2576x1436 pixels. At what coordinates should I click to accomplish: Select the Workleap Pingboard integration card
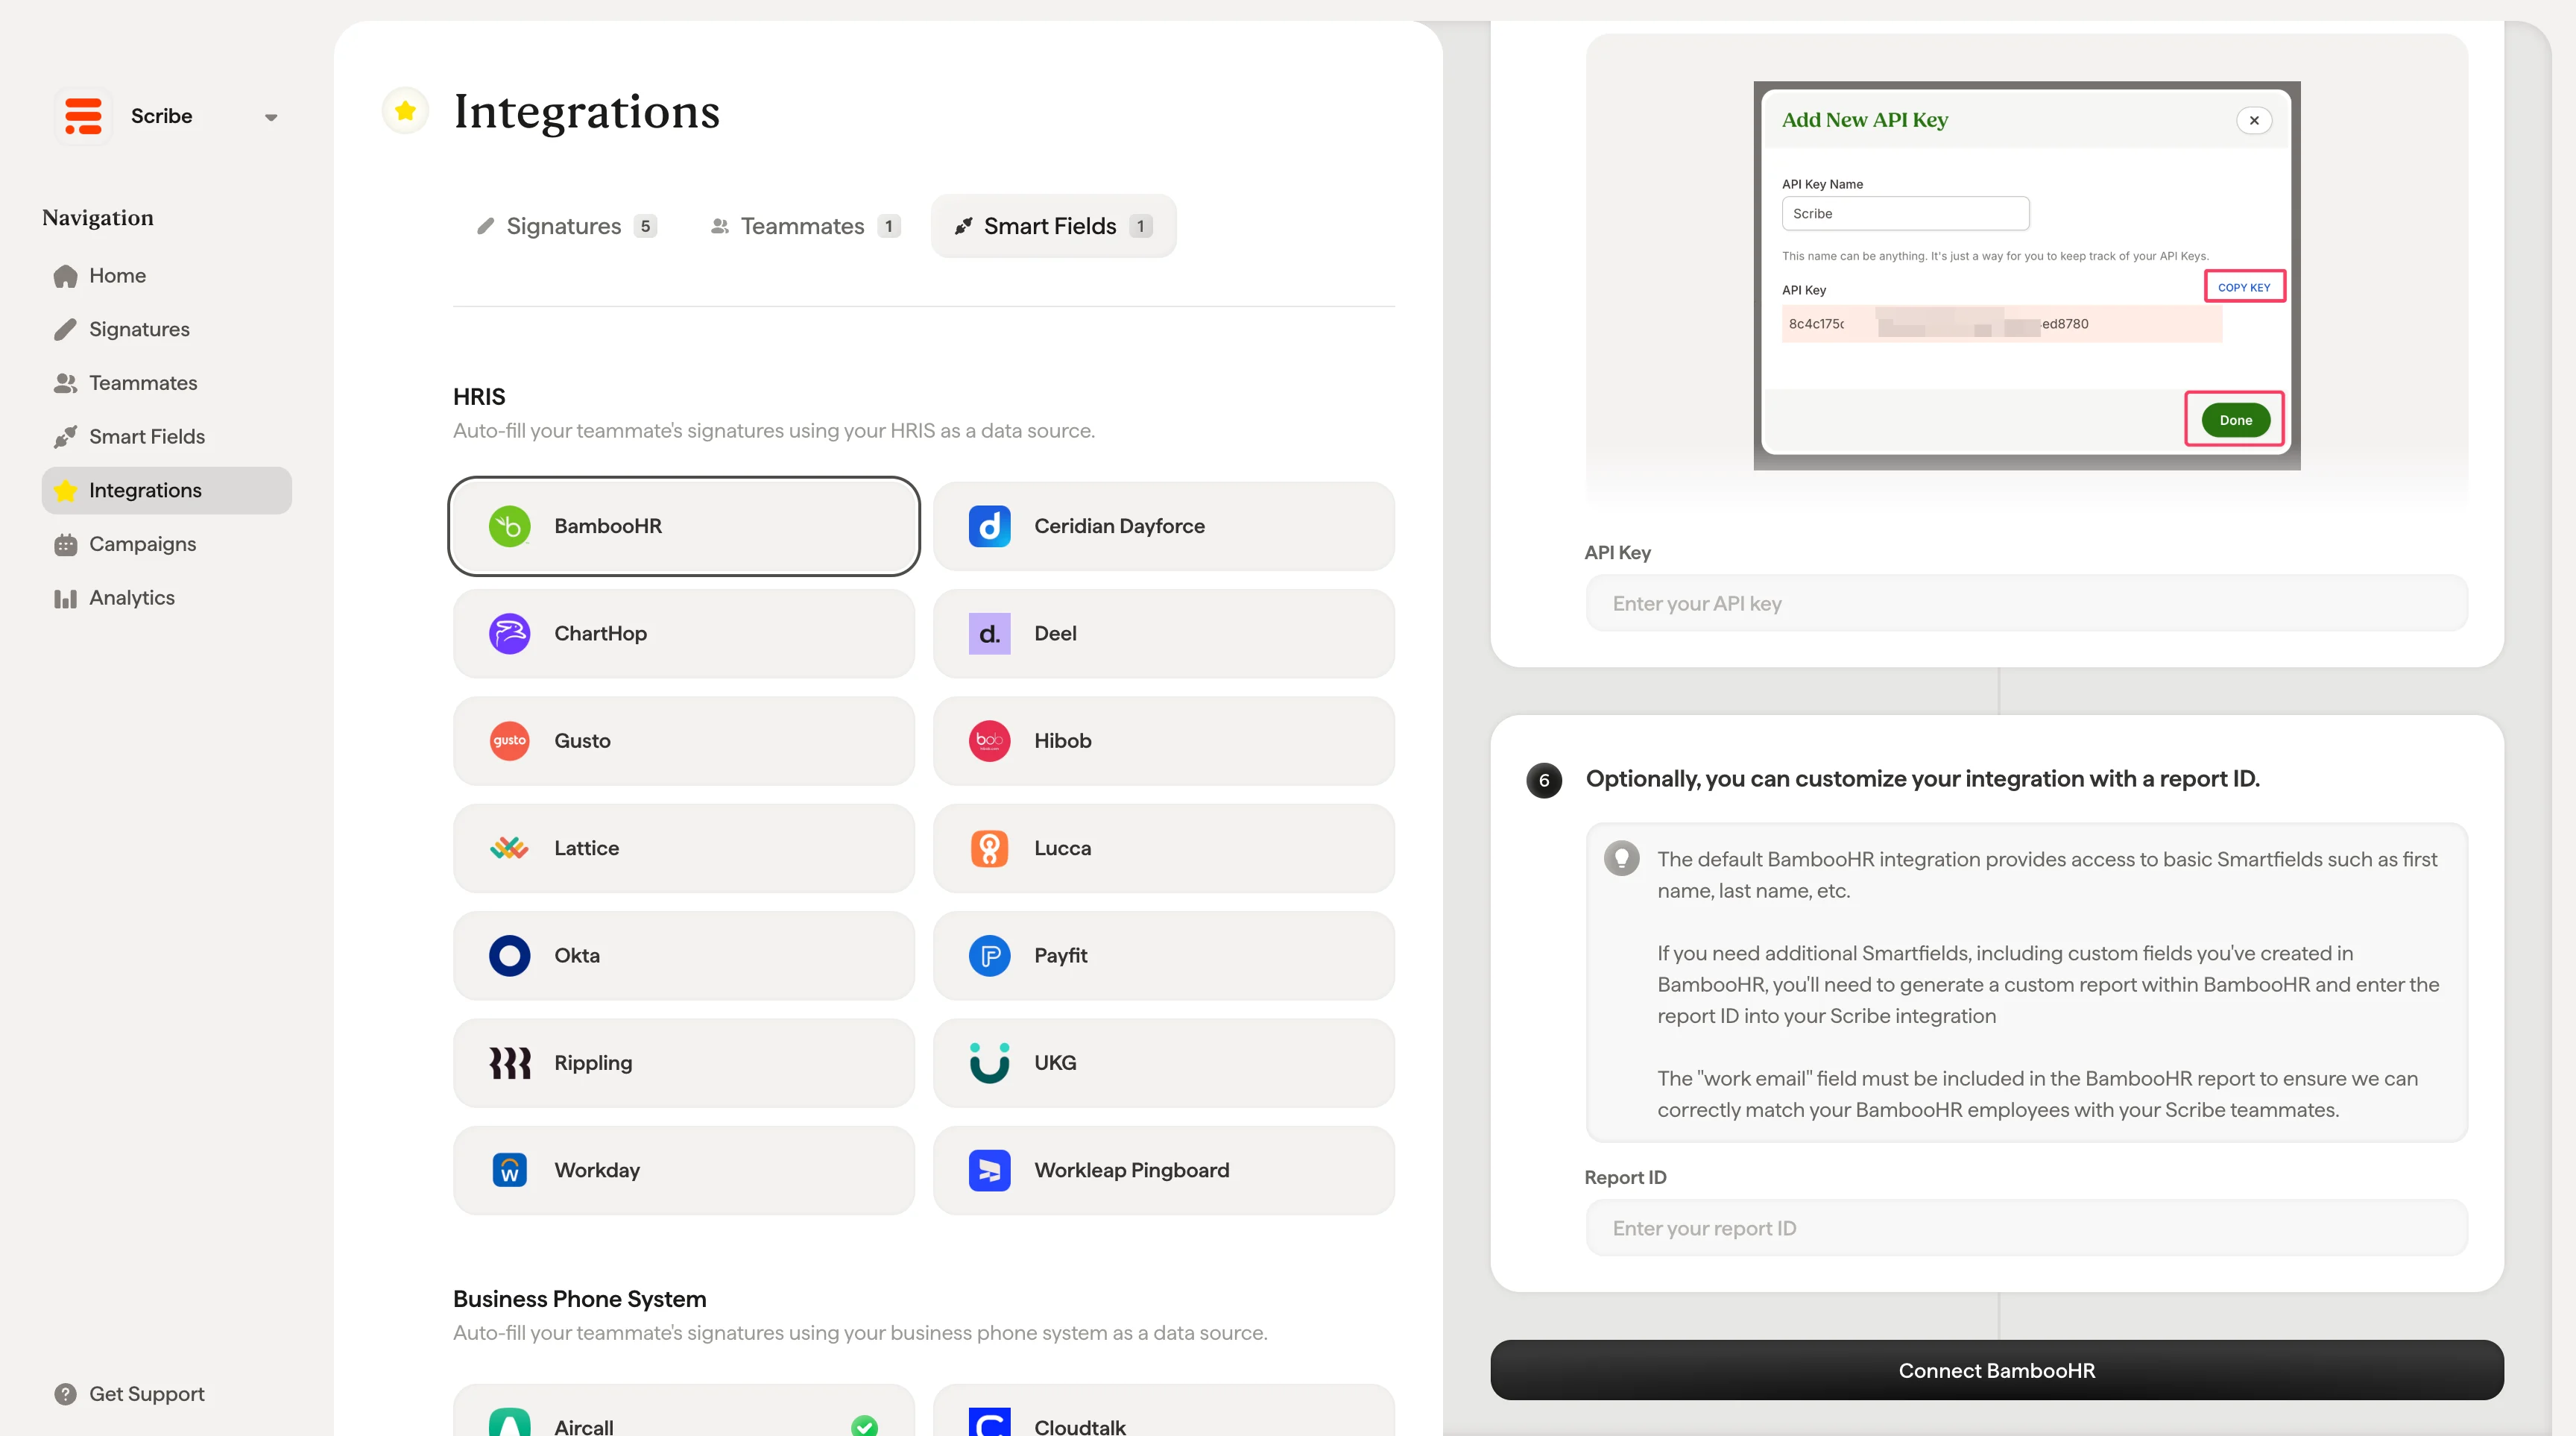(1163, 1170)
